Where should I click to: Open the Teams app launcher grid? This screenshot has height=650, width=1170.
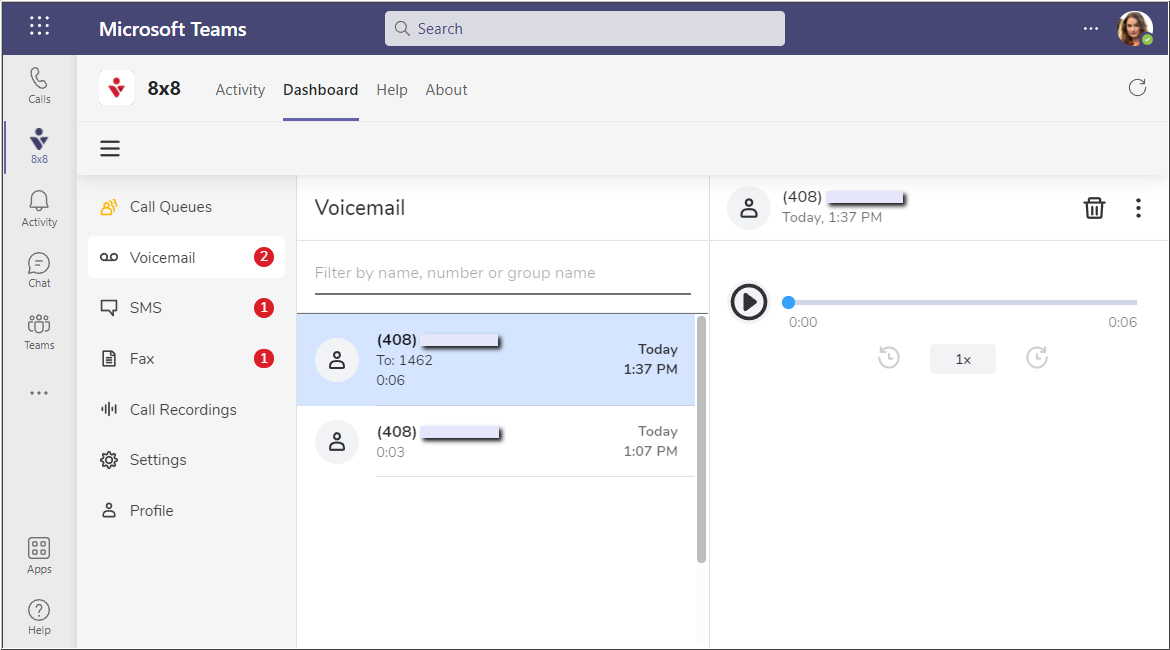(x=39, y=27)
